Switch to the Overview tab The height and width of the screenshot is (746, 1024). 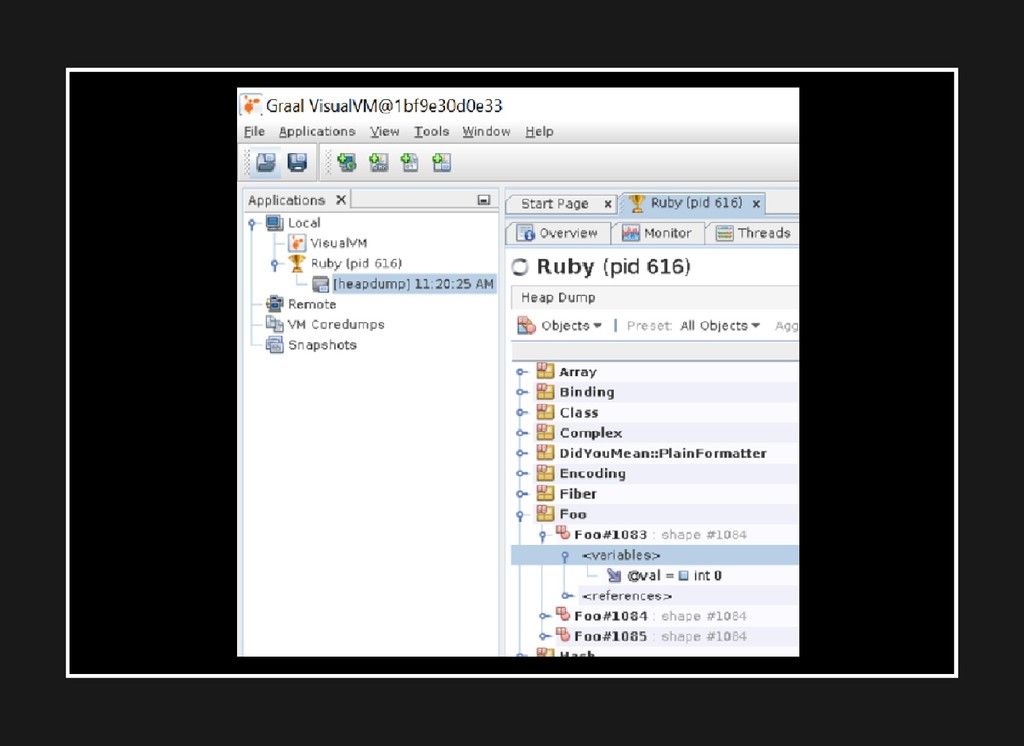point(557,233)
